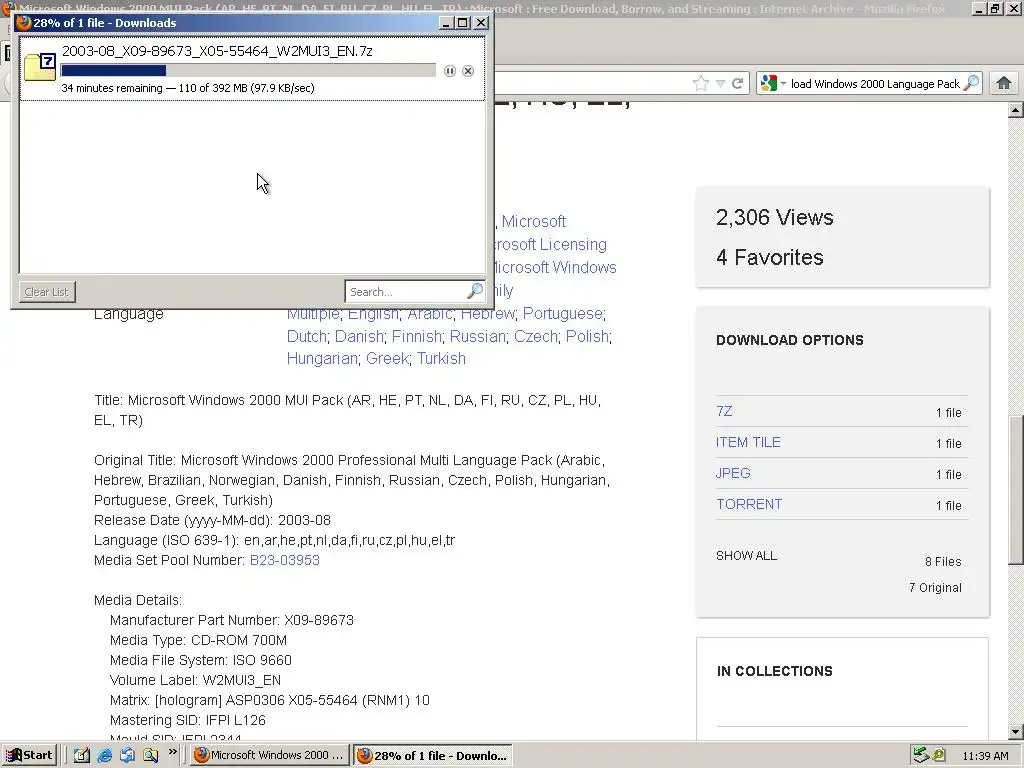The image size is (1024, 768).
Task: Click the Firefox icon in Downloads title bar
Action: pyautogui.click(x=24, y=22)
